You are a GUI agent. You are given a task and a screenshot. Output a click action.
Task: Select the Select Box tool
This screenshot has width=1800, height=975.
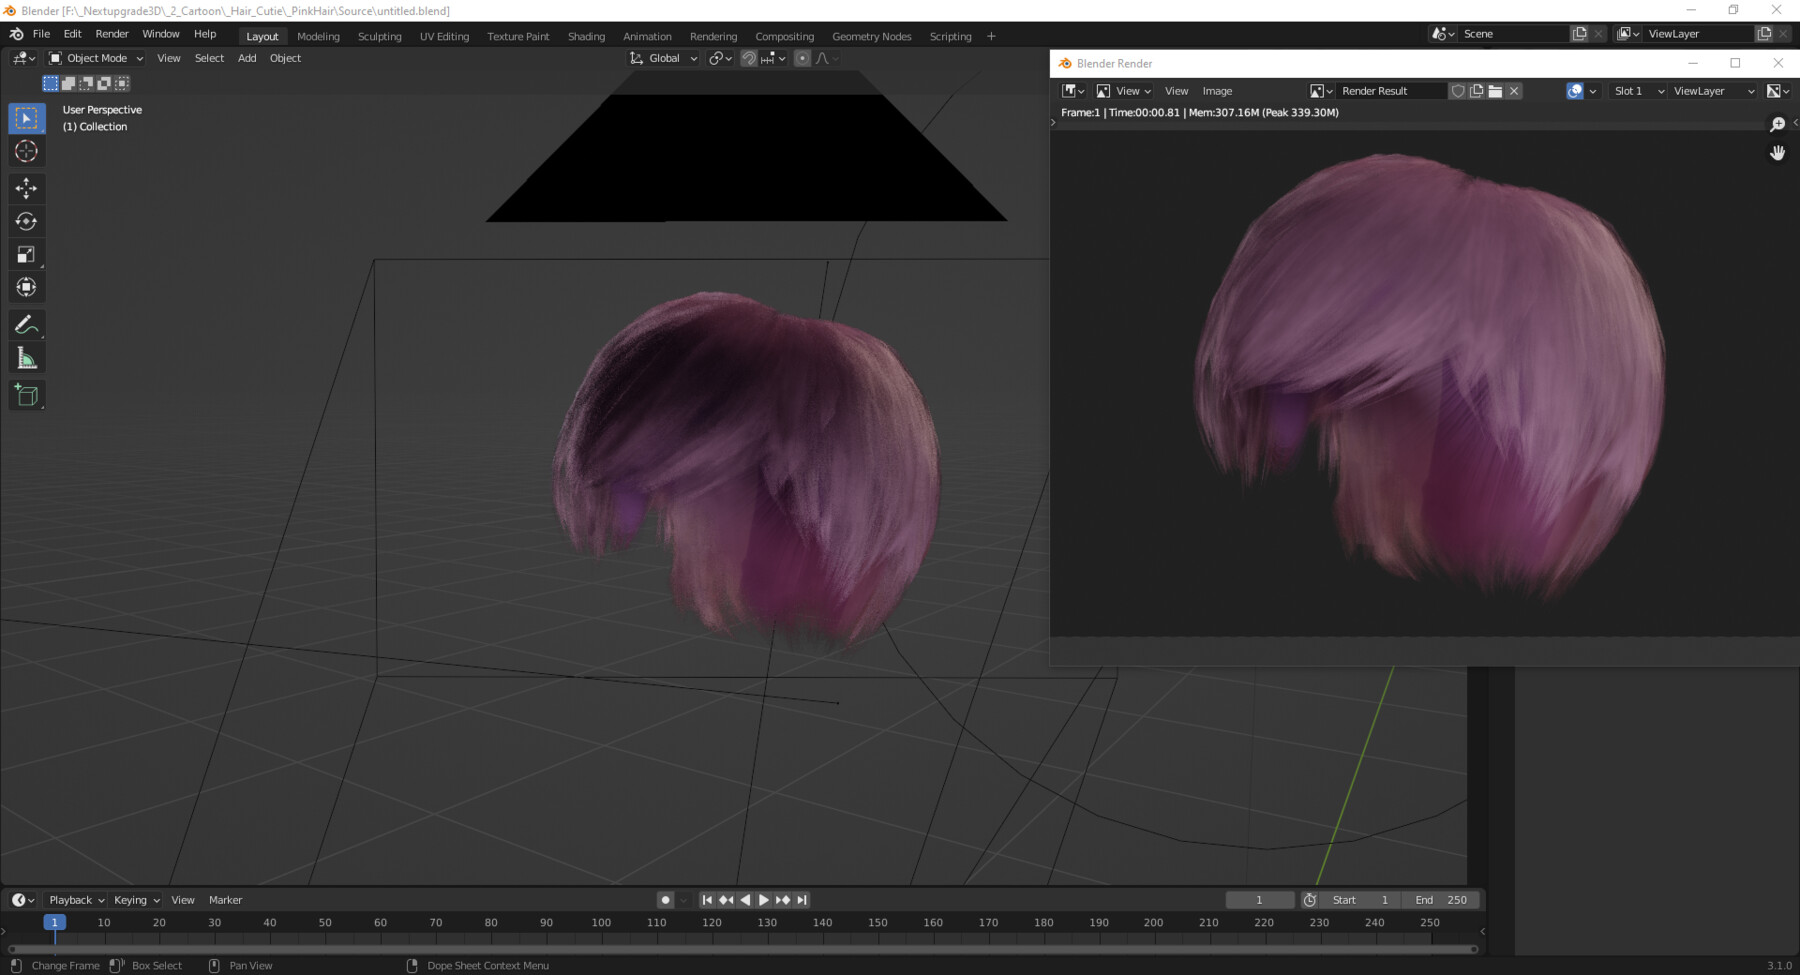pos(27,118)
